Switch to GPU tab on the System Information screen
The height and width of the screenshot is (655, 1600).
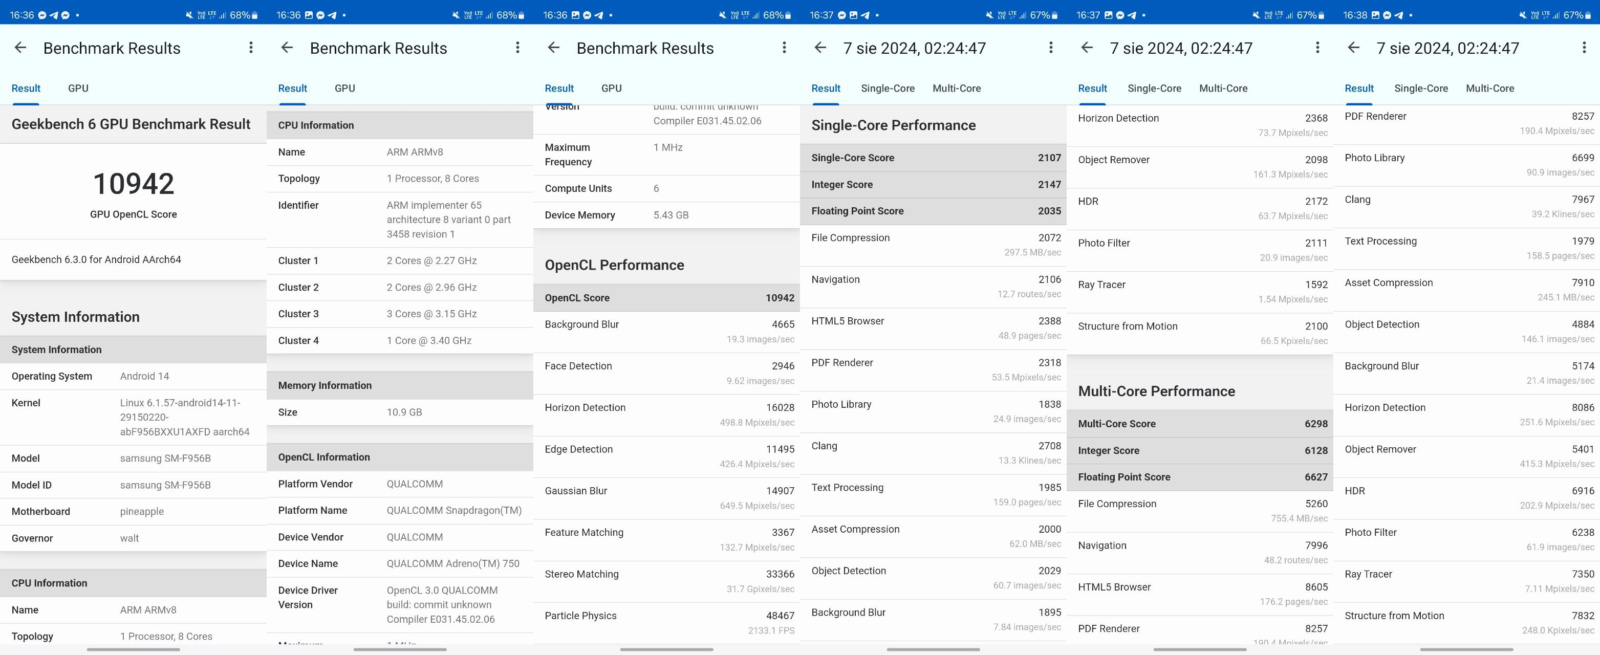click(78, 88)
